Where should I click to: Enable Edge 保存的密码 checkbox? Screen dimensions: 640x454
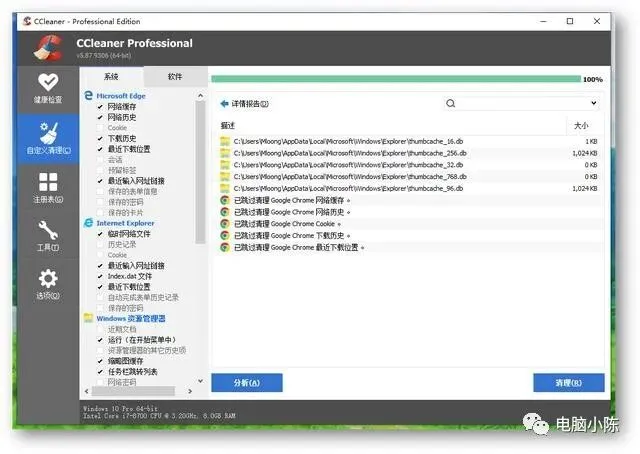100,202
